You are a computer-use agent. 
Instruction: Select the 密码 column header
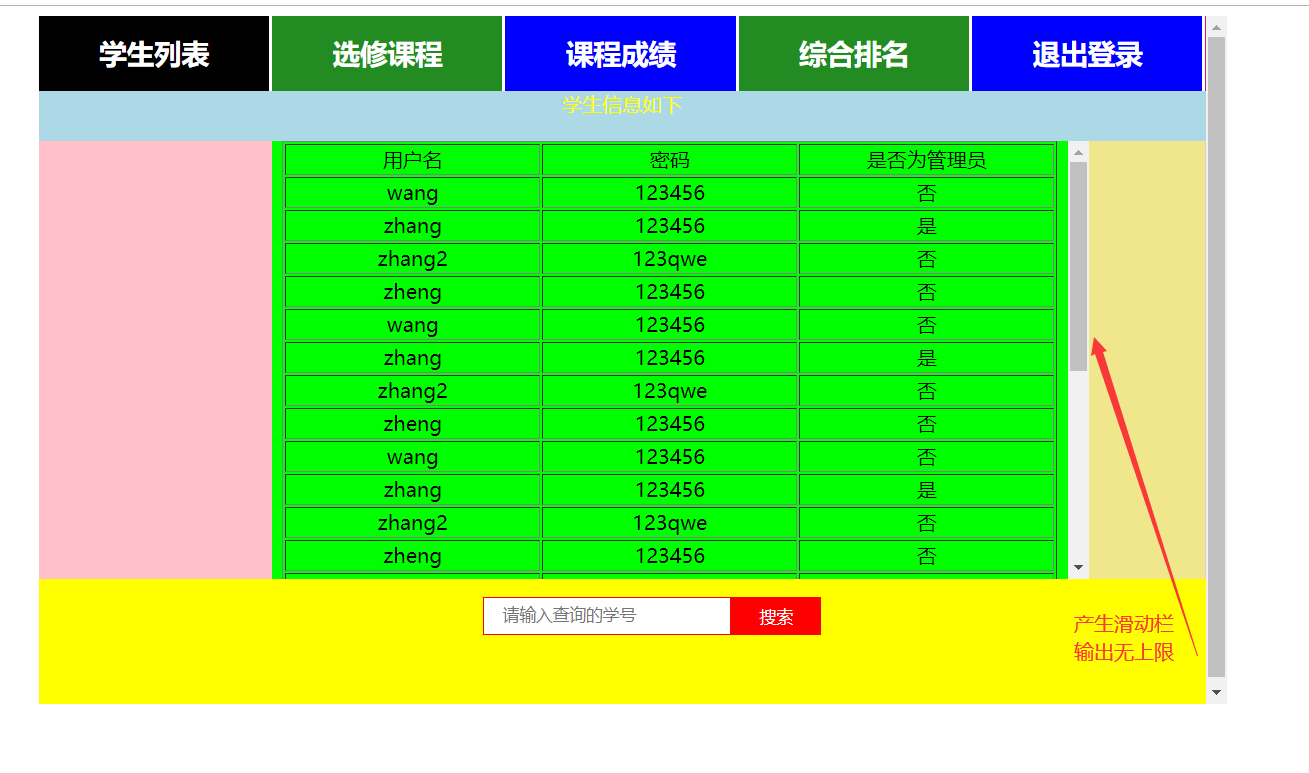669,159
